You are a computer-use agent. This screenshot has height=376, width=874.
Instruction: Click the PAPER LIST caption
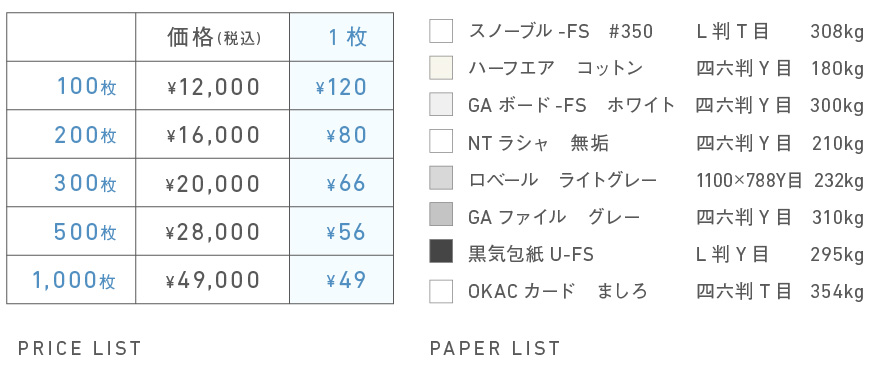click(495, 349)
